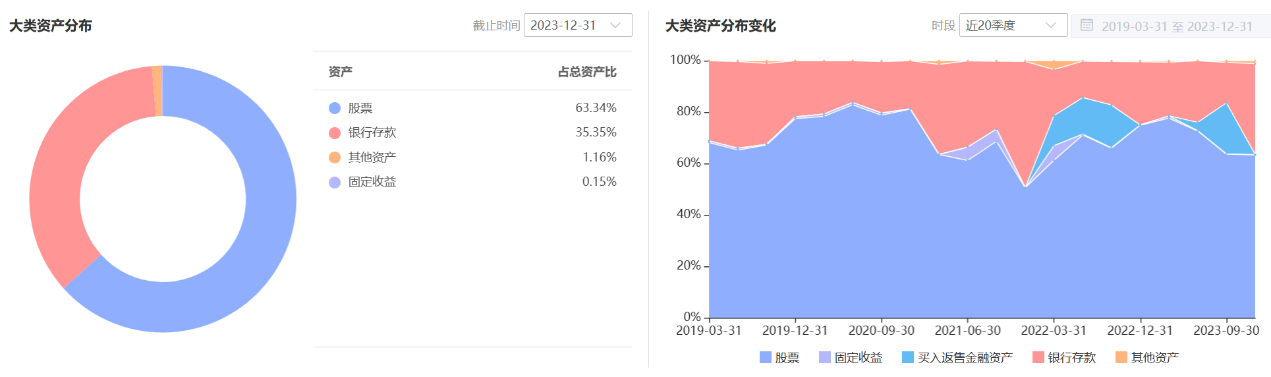The width and height of the screenshot is (1271, 377).
Task: Expand the 近20季度 period dropdown
Action: click(1012, 25)
